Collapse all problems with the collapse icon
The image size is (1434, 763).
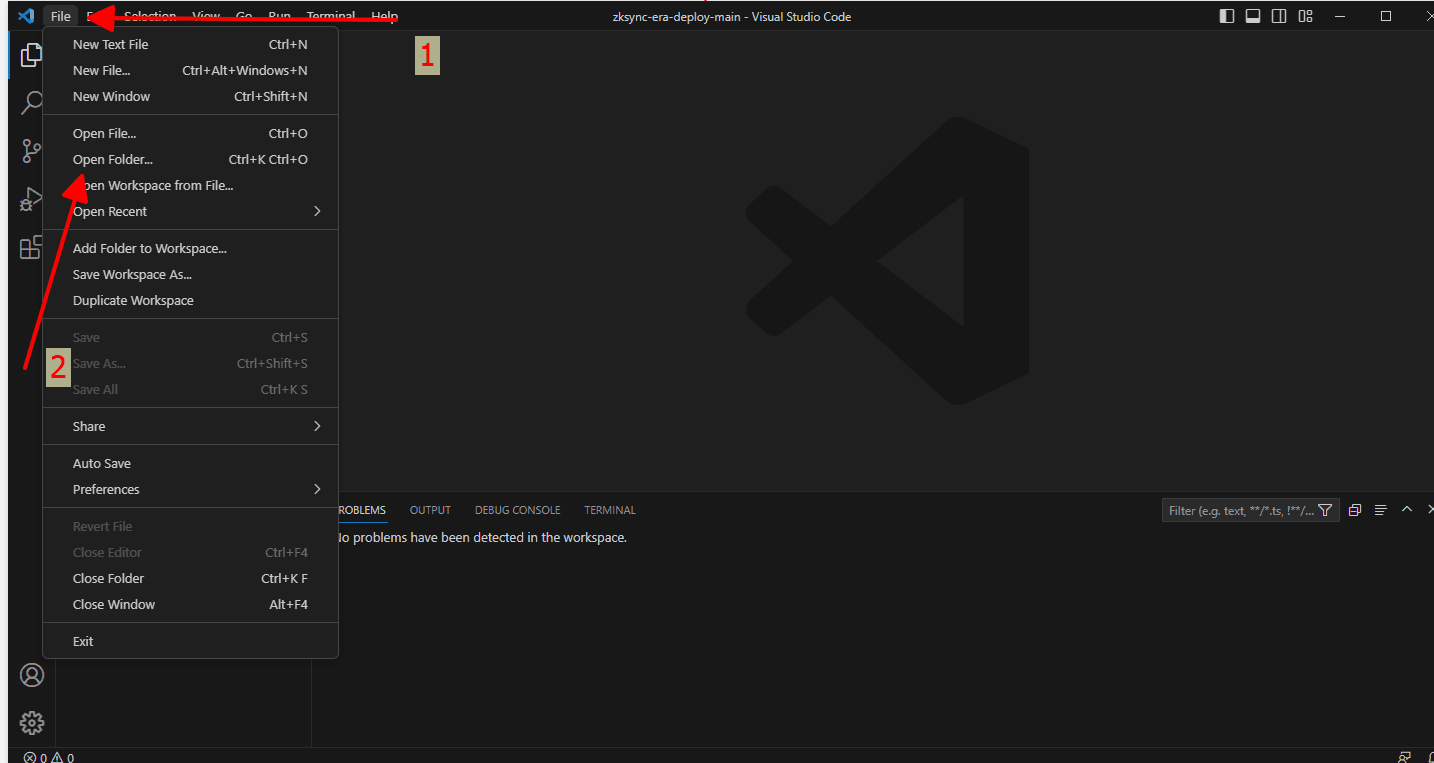point(1355,510)
